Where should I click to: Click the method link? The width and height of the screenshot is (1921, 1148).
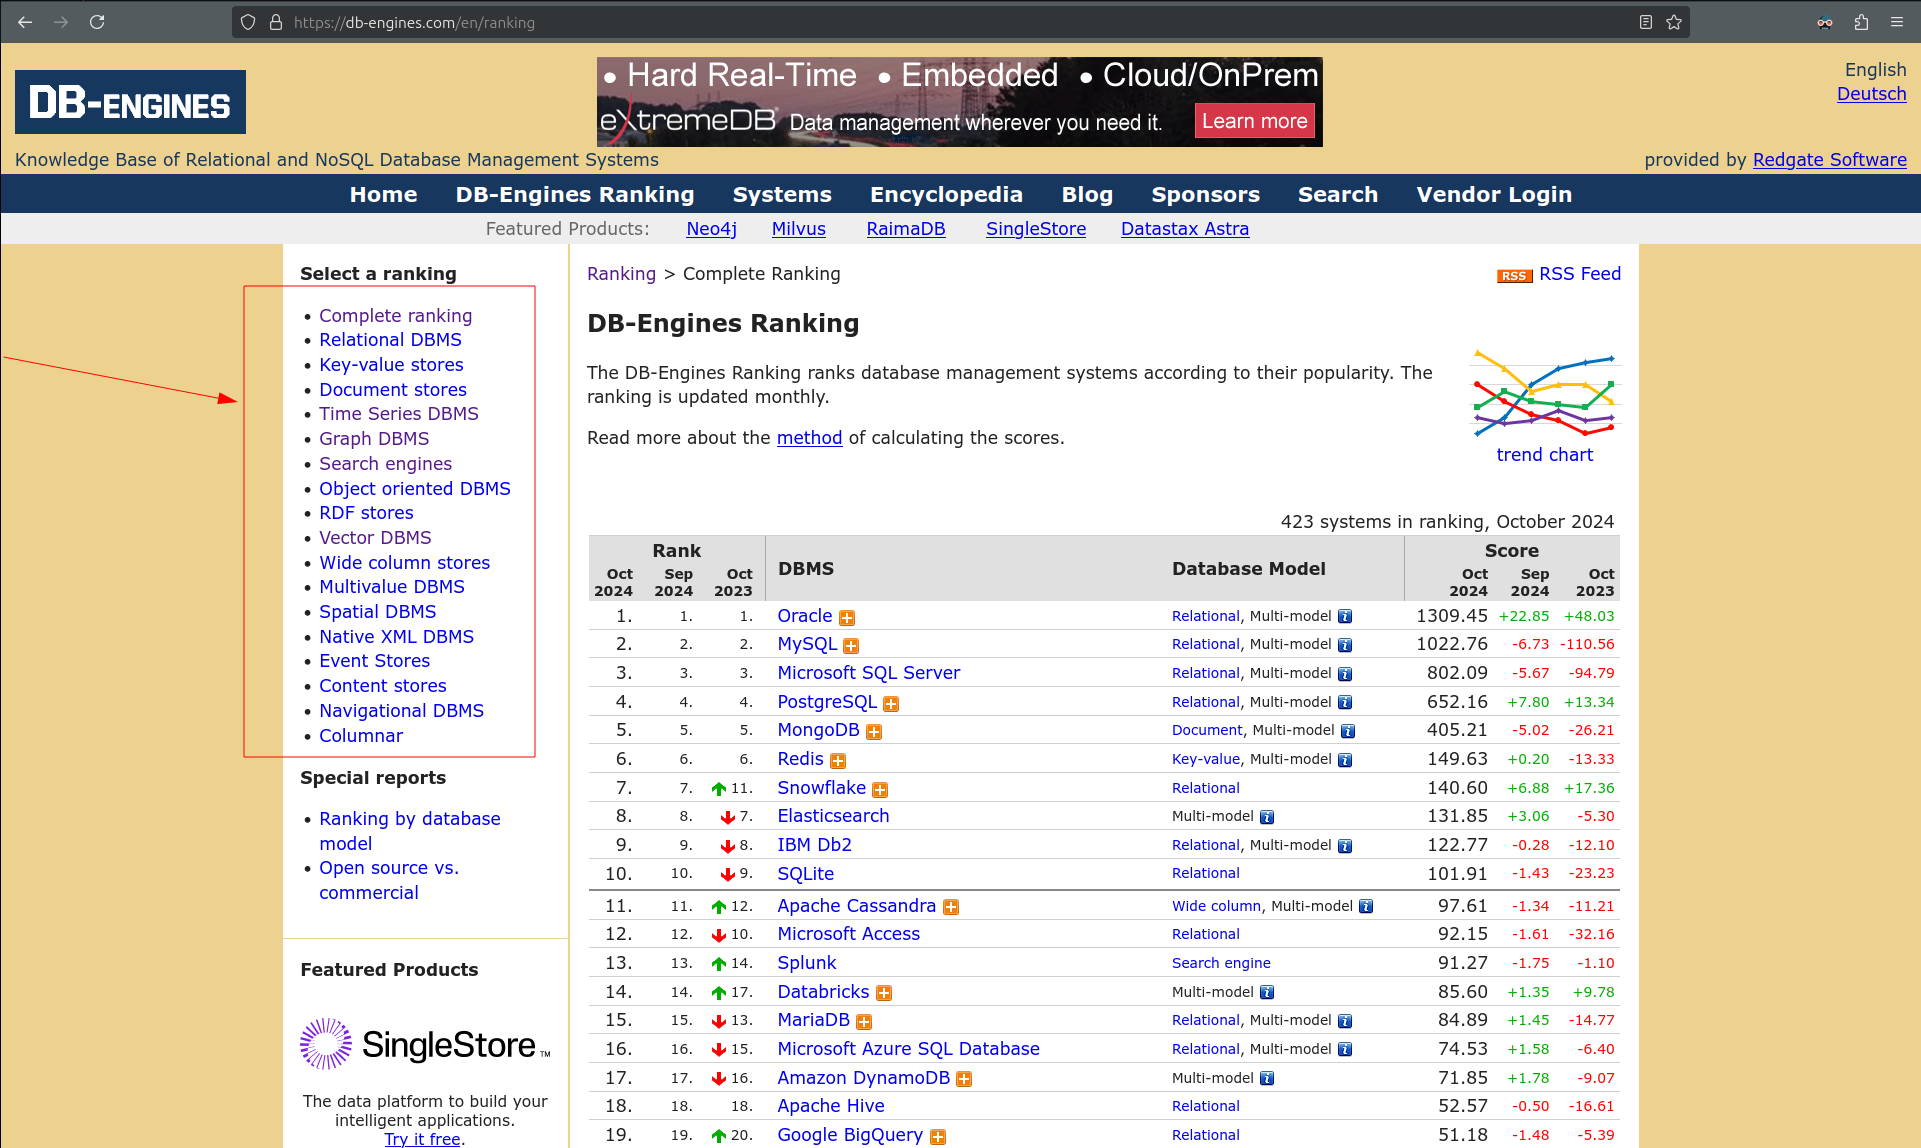[809, 438]
